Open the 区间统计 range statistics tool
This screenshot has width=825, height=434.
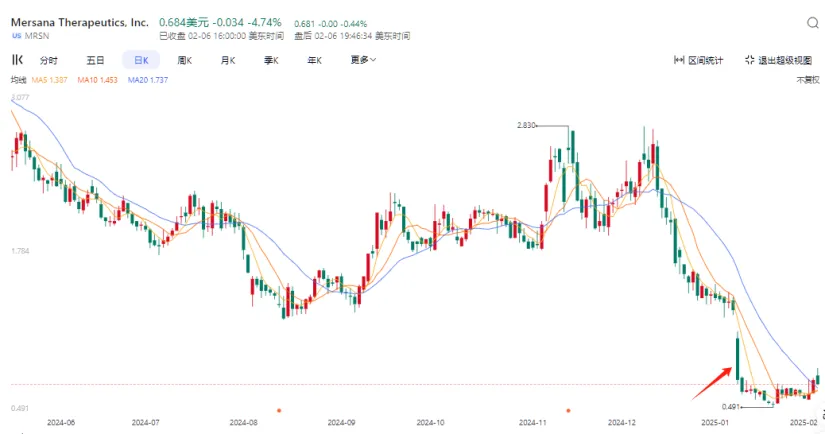702,60
